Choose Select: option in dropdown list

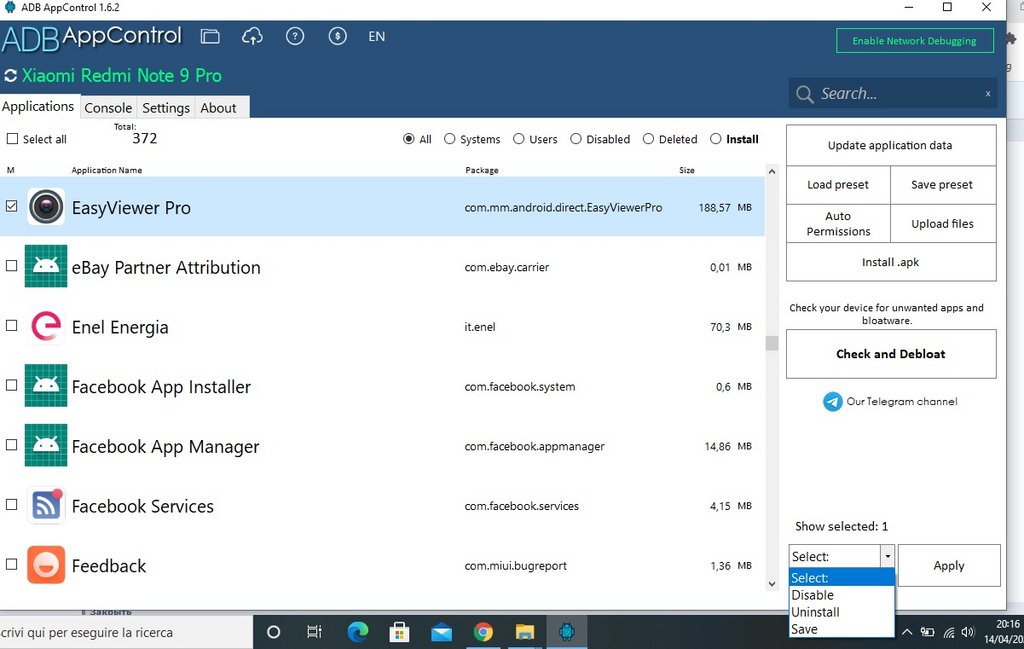tap(841, 578)
